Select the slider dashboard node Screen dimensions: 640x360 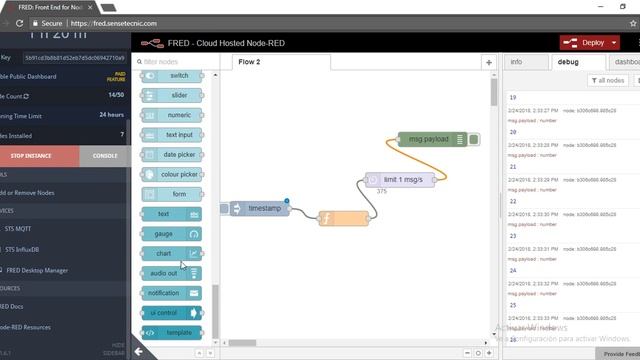pyautogui.click(x=171, y=96)
